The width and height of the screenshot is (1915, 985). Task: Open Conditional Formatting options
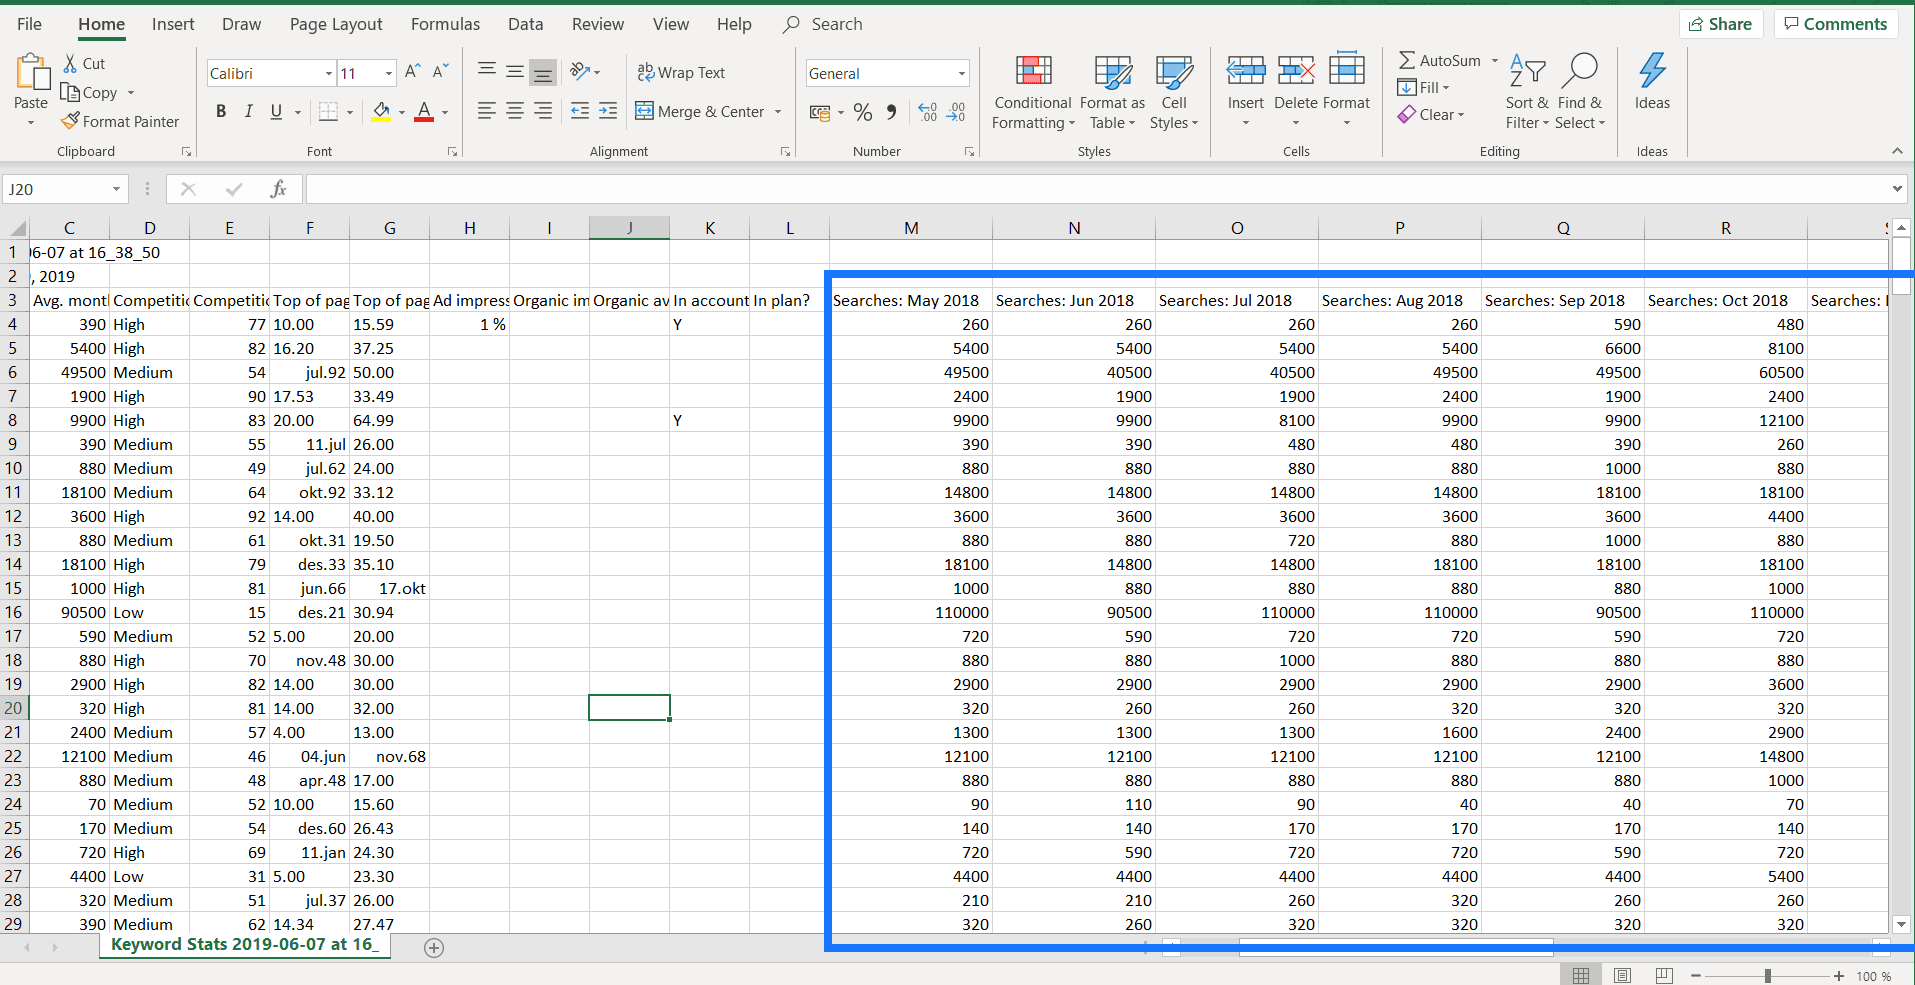tap(1032, 92)
